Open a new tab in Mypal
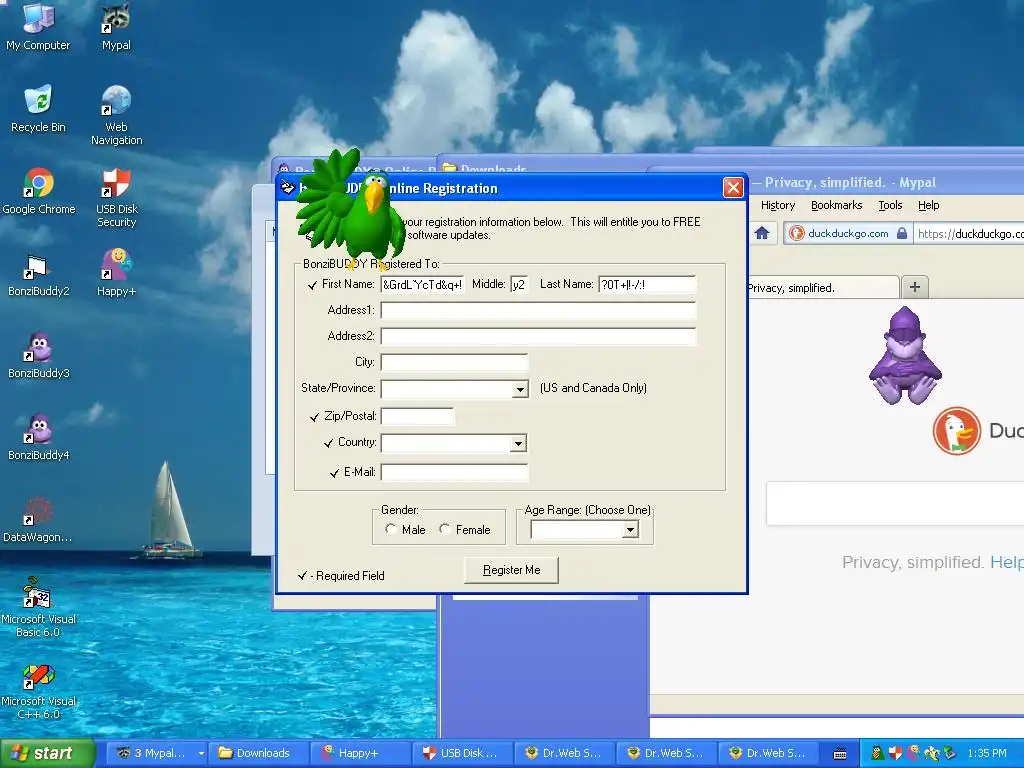The width and height of the screenshot is (1024, 768). point(915,287)
